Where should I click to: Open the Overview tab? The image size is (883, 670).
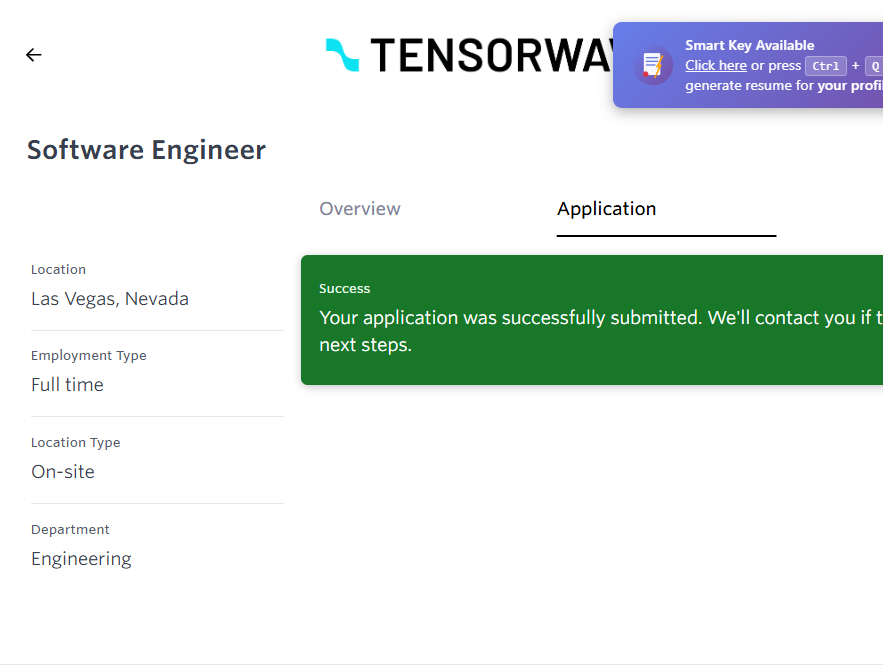coord(360,209)
